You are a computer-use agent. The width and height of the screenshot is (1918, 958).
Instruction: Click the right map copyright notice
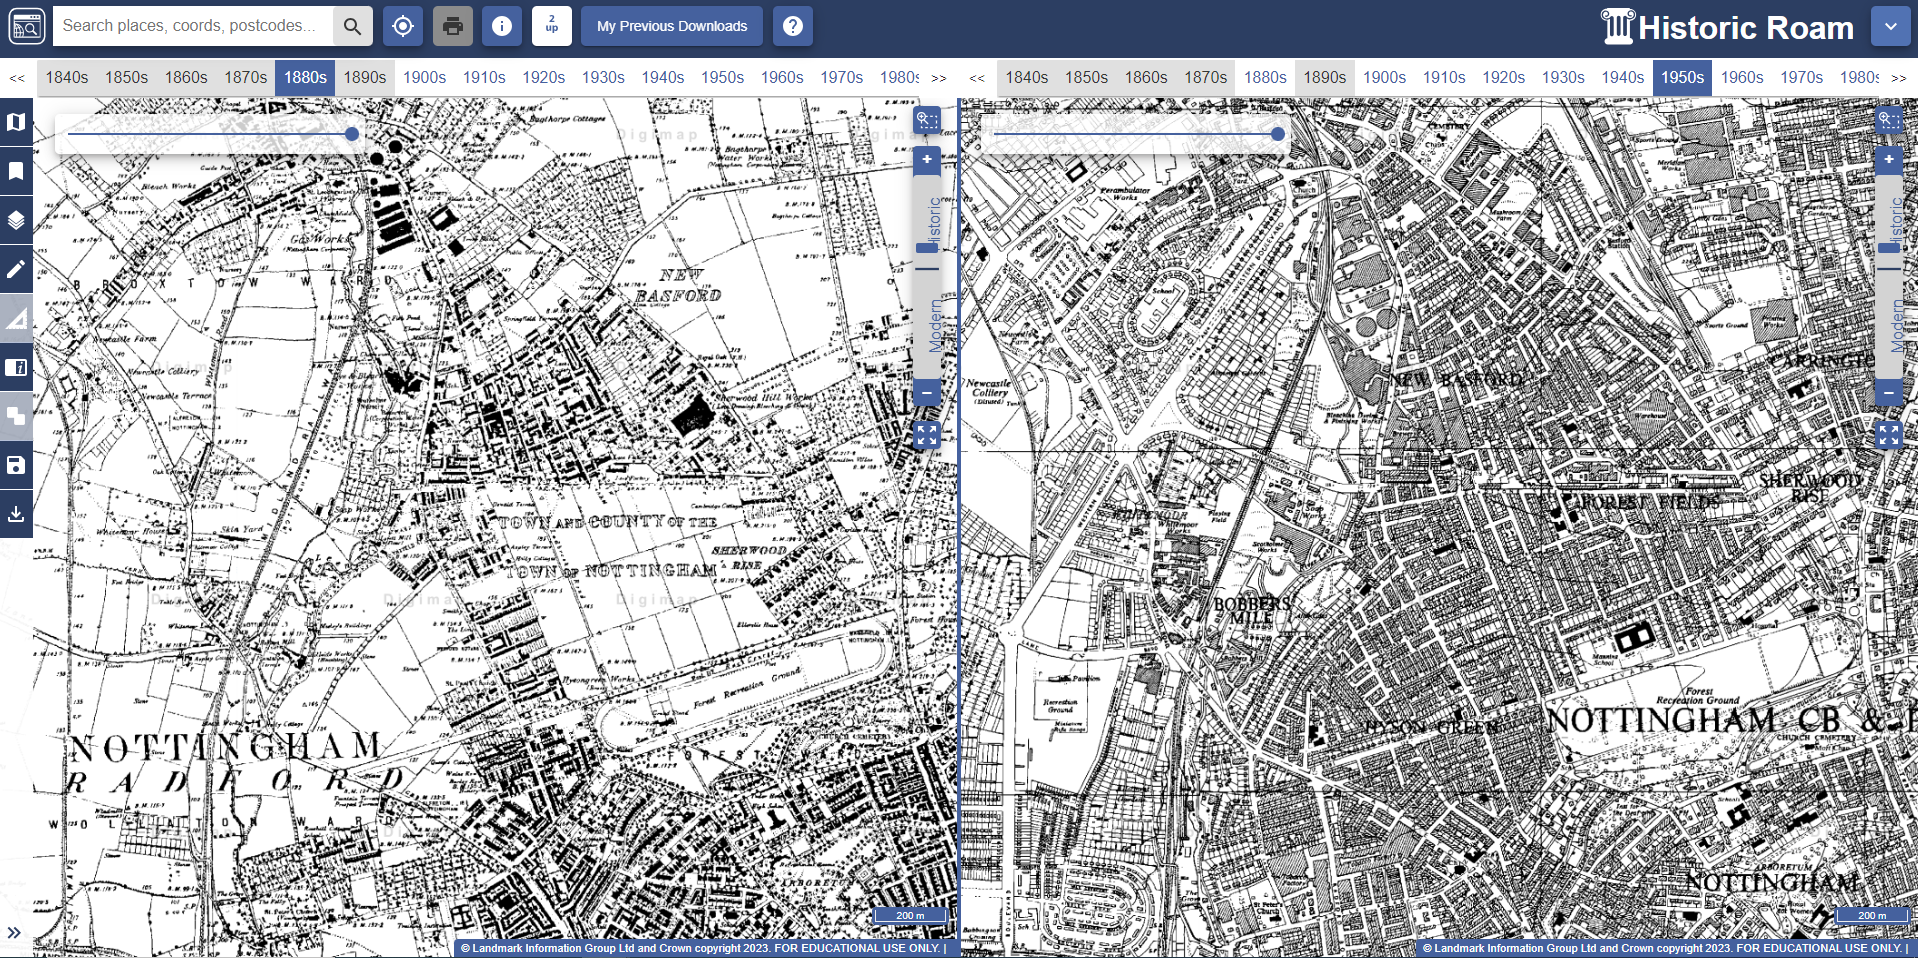point(1665,948)
